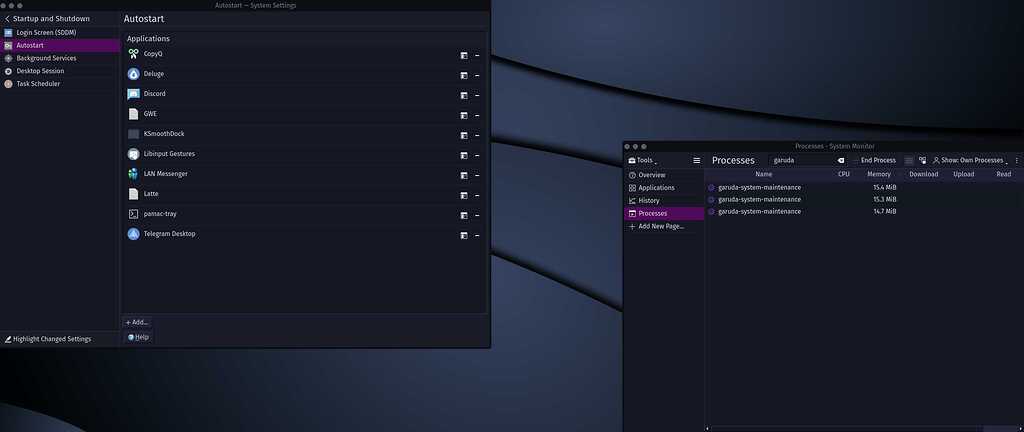This screenshot has height=432, width=1024.
Task: Open the Tools dropdown in System Monitor
Action: point(642,160)
